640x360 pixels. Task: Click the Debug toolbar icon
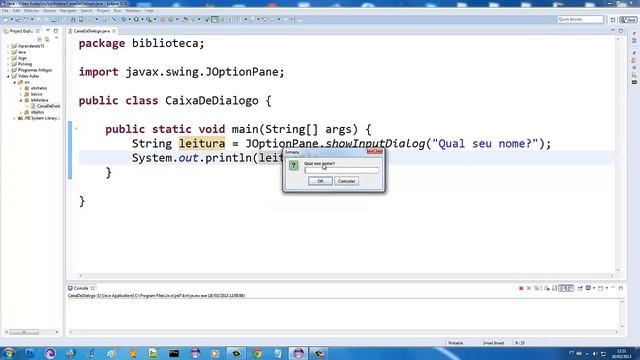[123, 20]
